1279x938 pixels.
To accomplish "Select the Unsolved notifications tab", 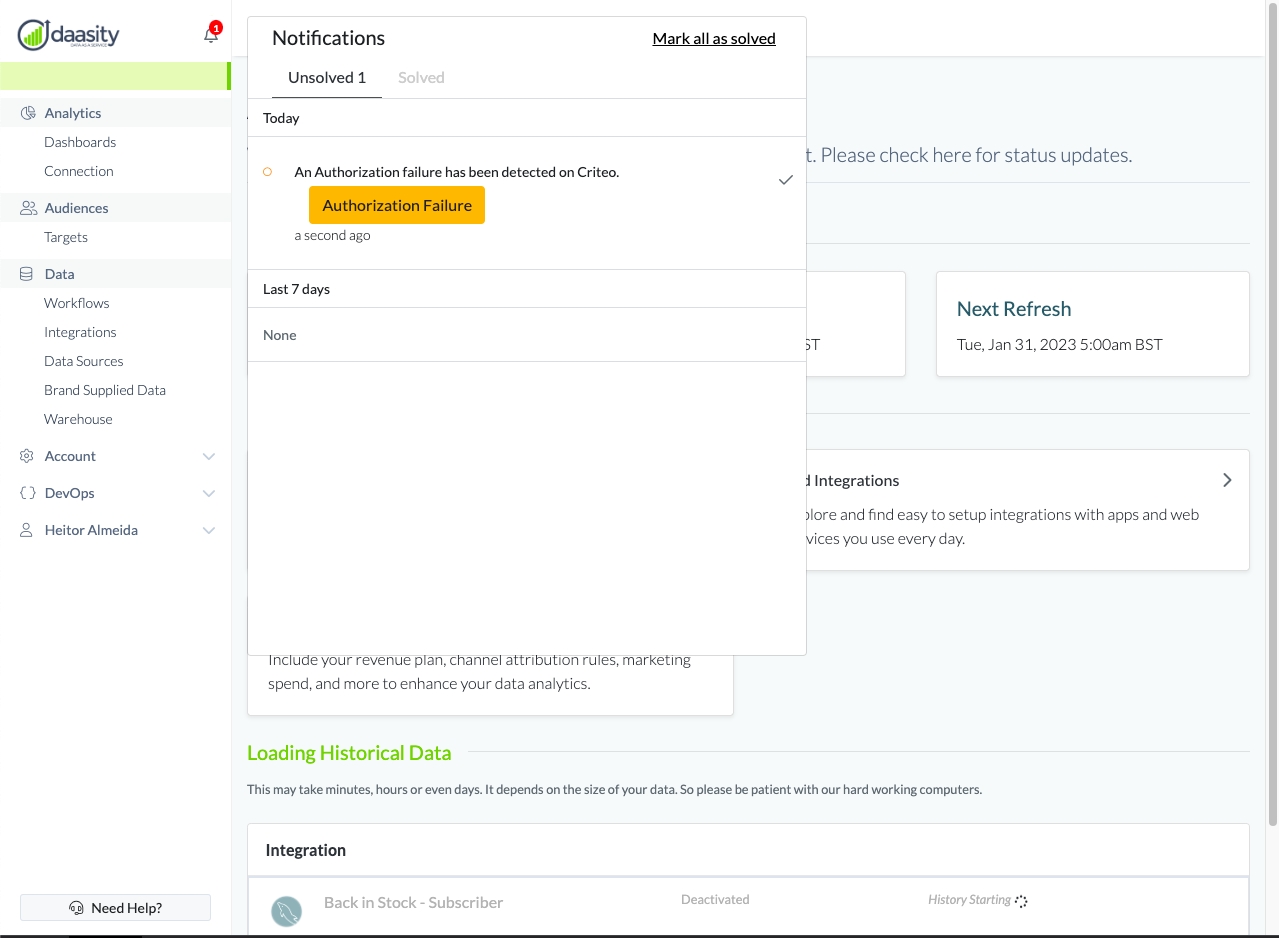I will [x=326, y=78].
